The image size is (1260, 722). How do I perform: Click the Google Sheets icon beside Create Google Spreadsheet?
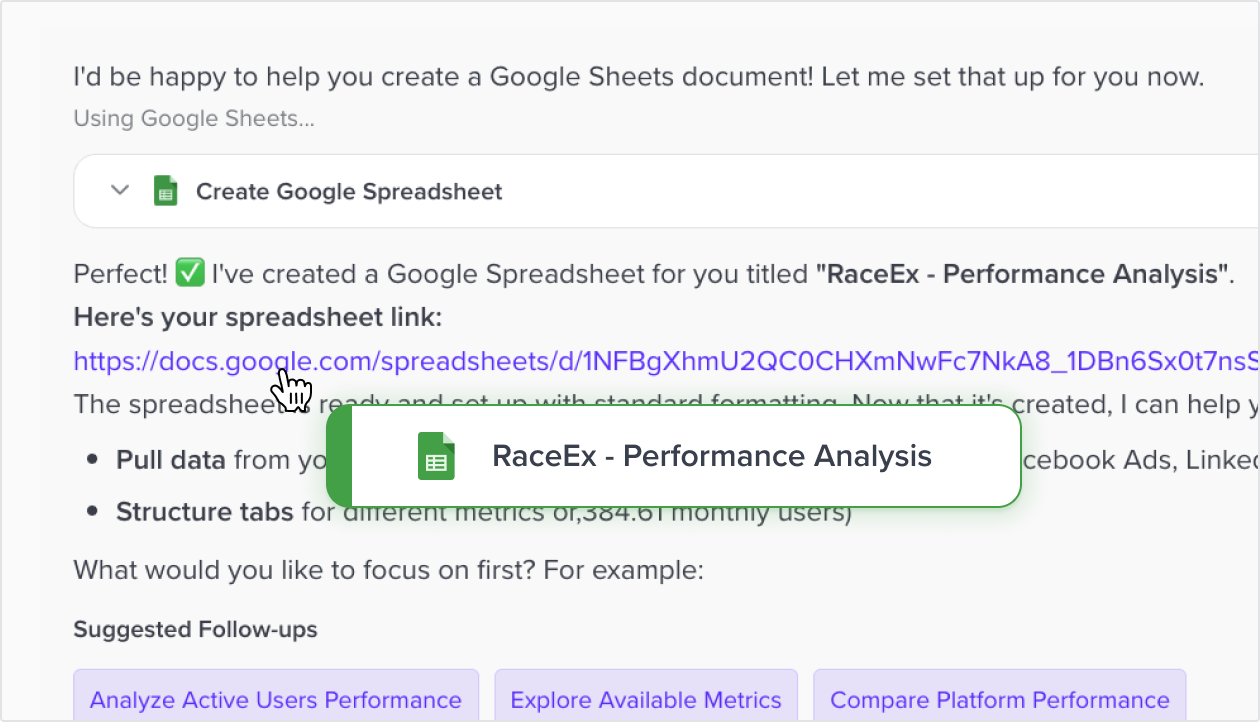pos(166,190)
